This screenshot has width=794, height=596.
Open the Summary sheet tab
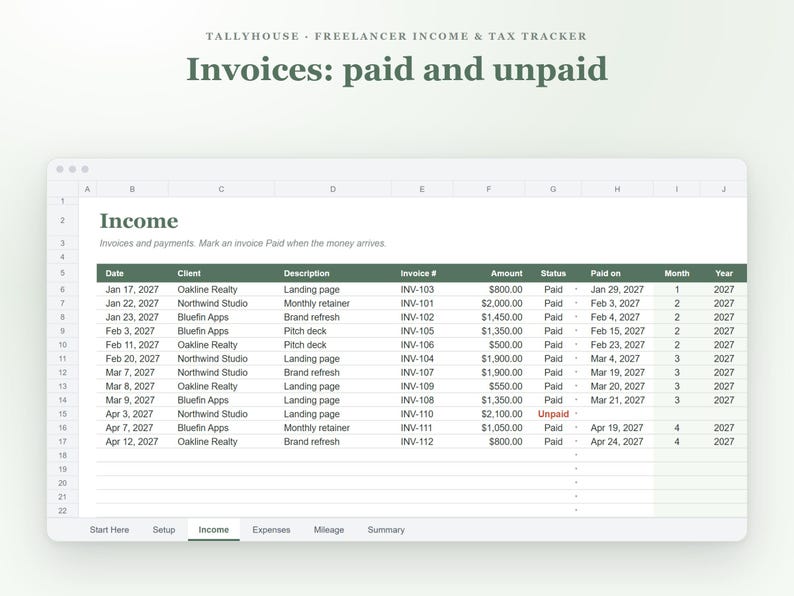tap(386, 530)
